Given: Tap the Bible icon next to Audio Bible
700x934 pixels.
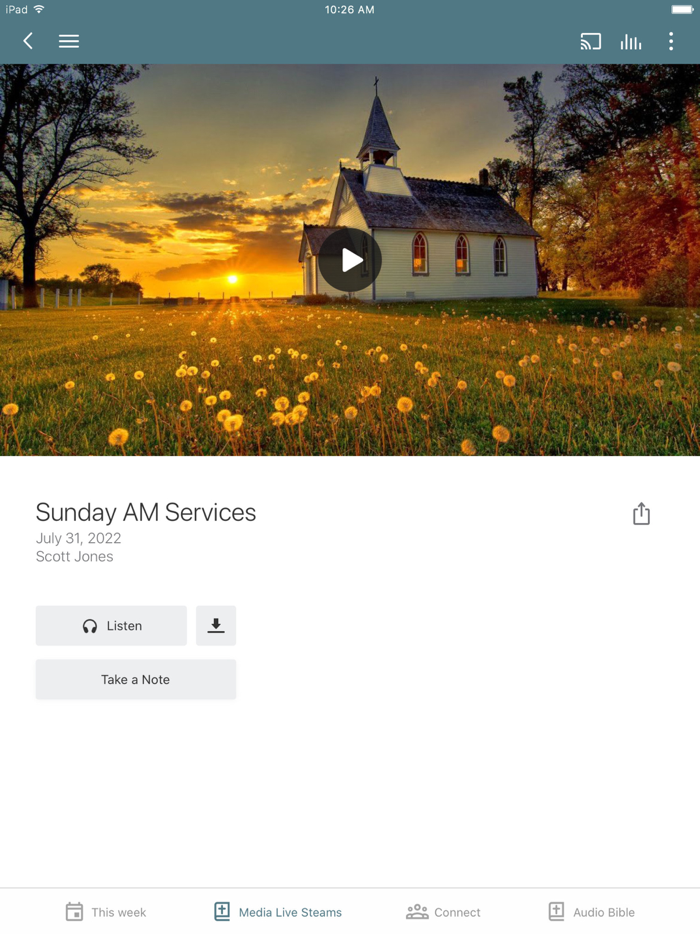Looking at the screenshot, I should point(556,911).
